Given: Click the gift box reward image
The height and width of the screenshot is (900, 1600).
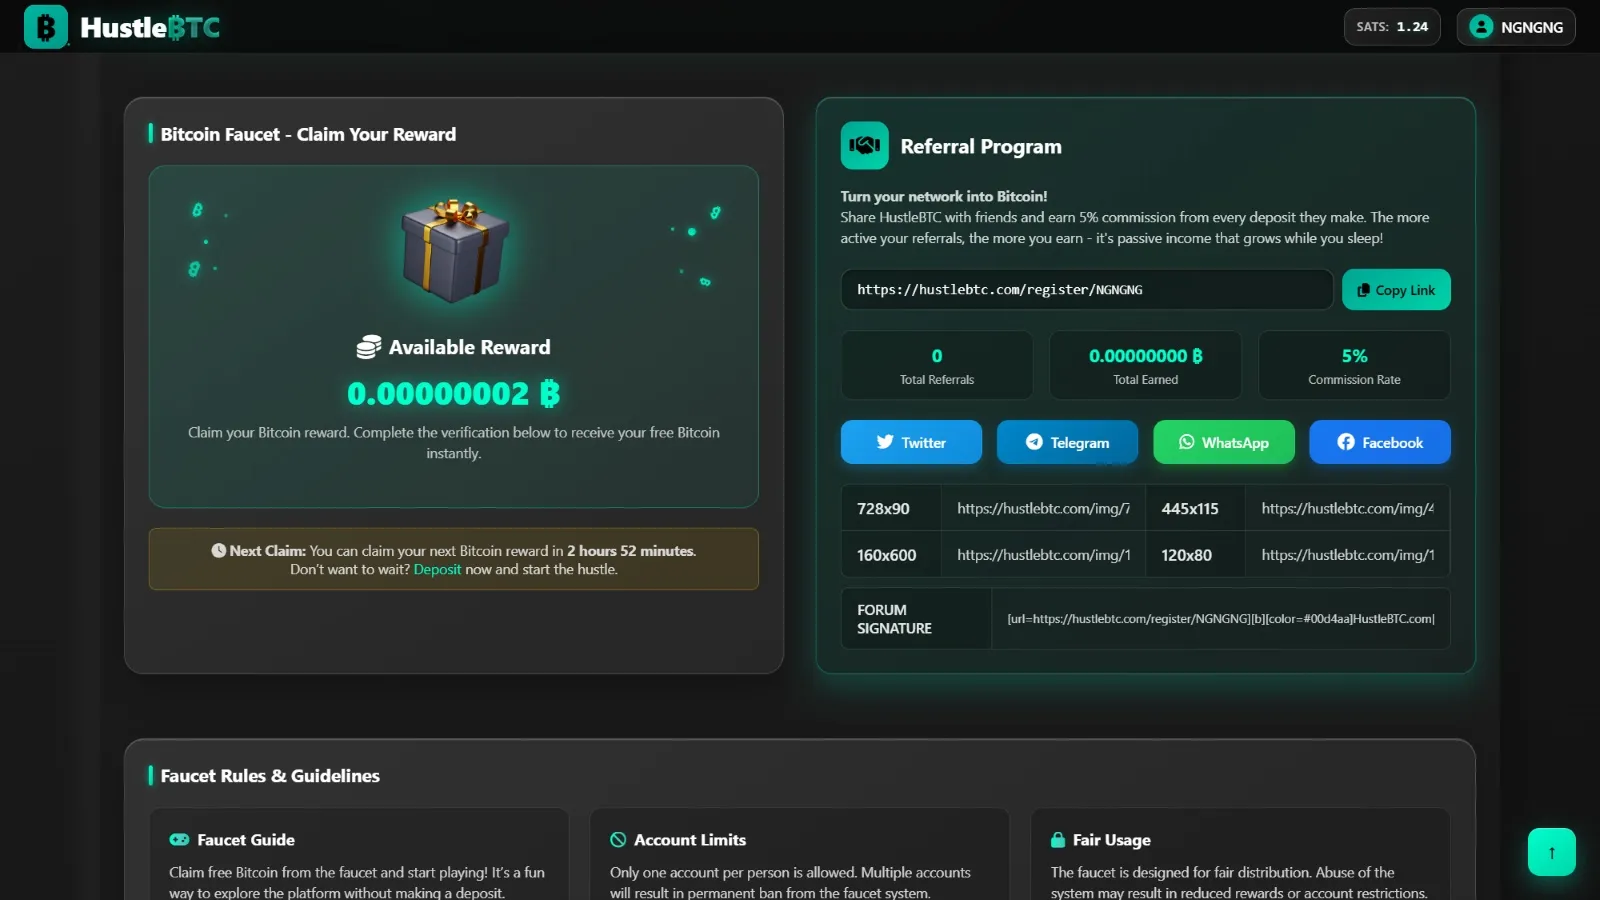Looking at the screenshot, I should click(455, 250).
